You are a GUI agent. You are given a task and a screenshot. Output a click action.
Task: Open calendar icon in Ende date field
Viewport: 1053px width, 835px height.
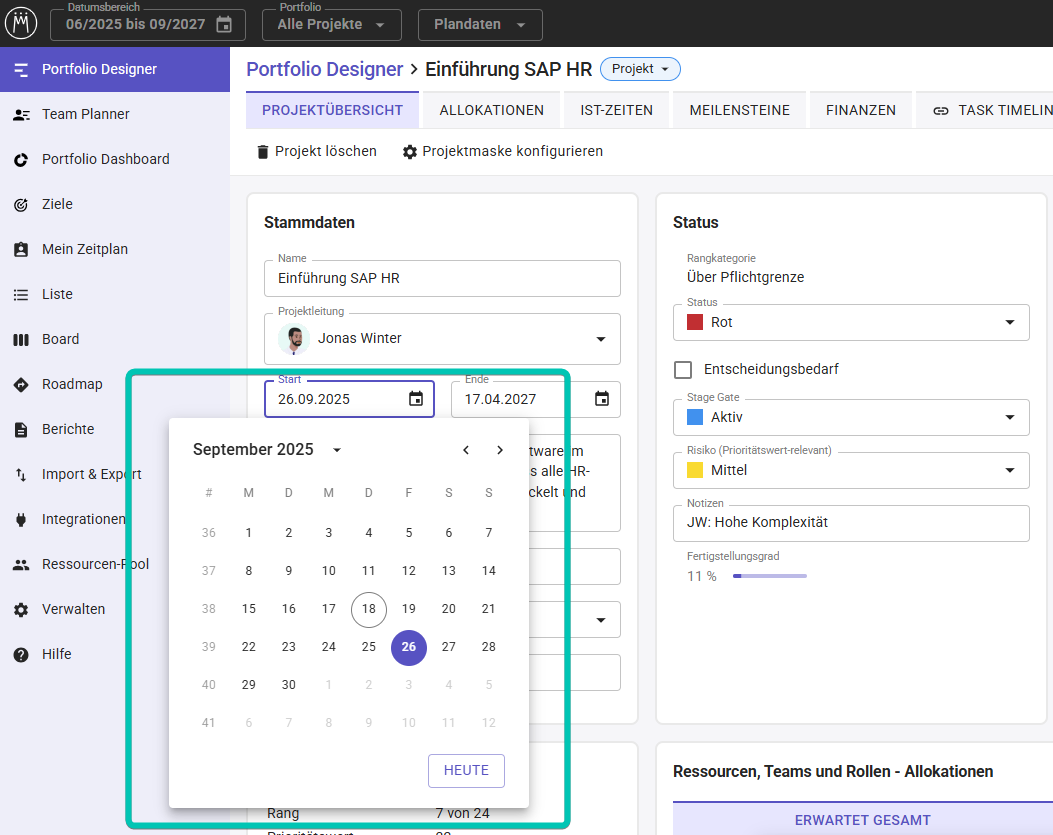tap(602, 399)
